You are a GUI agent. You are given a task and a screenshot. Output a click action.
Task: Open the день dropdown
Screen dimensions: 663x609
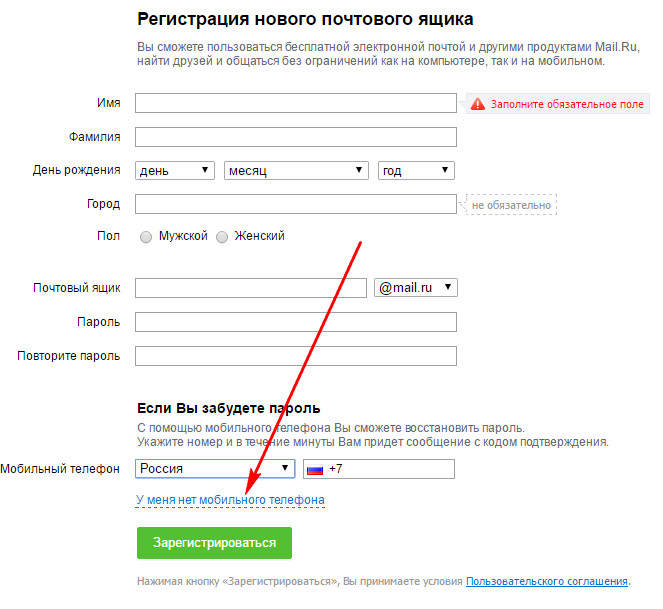click(175, 171)
